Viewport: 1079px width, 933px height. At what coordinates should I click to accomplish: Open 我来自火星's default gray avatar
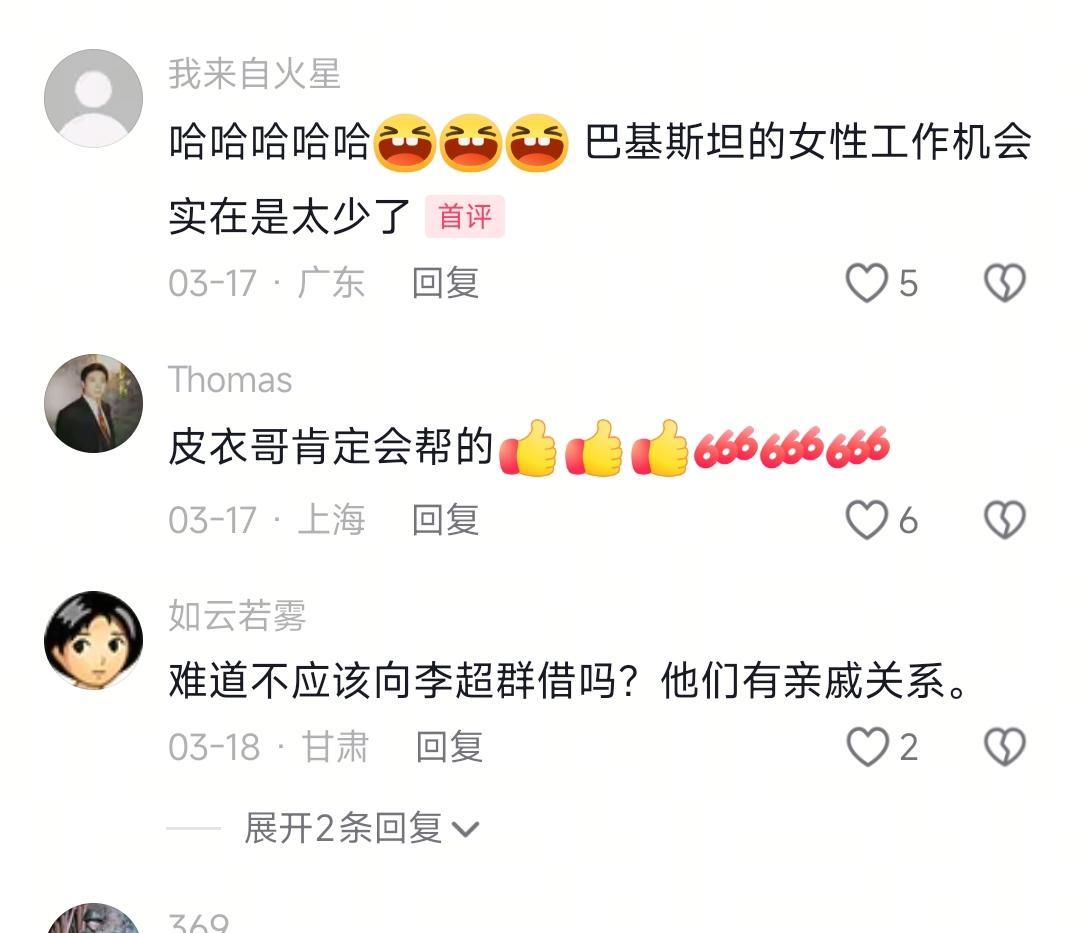(94, 98)
